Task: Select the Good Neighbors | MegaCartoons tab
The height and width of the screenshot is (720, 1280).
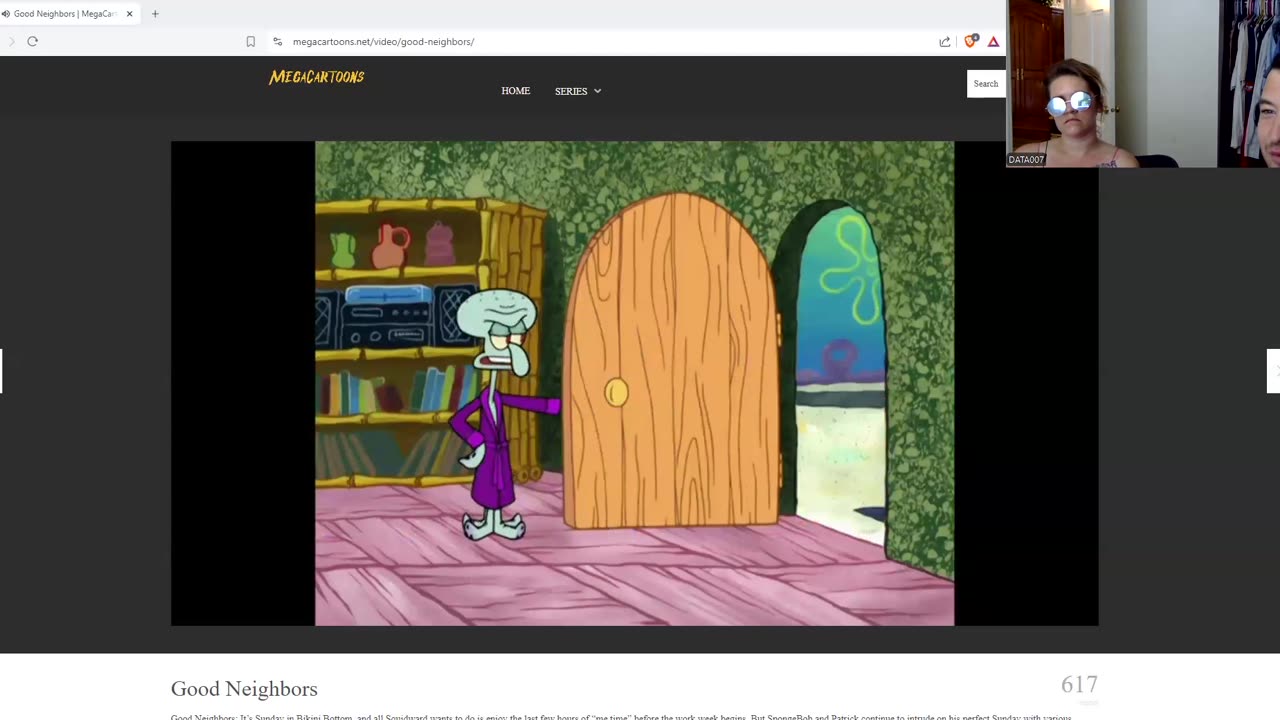Action: pyautogui.click(x=68, y=14)
